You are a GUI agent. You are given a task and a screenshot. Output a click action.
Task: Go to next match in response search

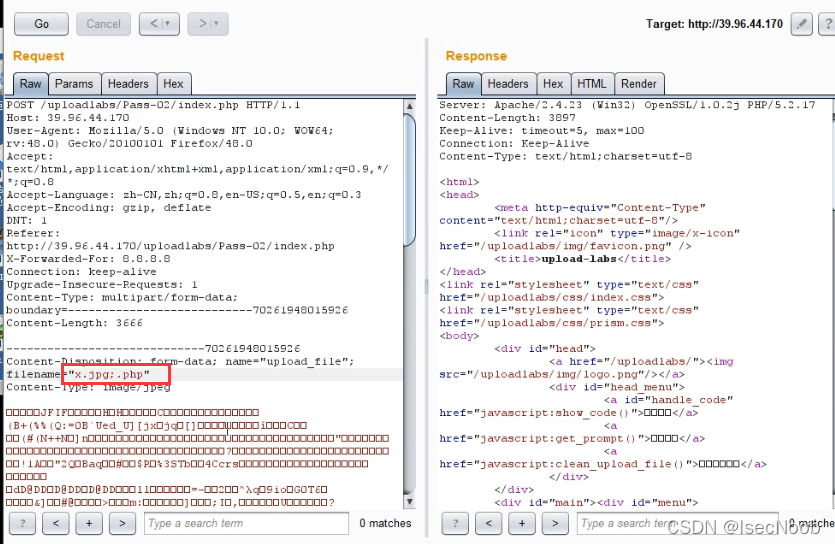tap(555, 523)
